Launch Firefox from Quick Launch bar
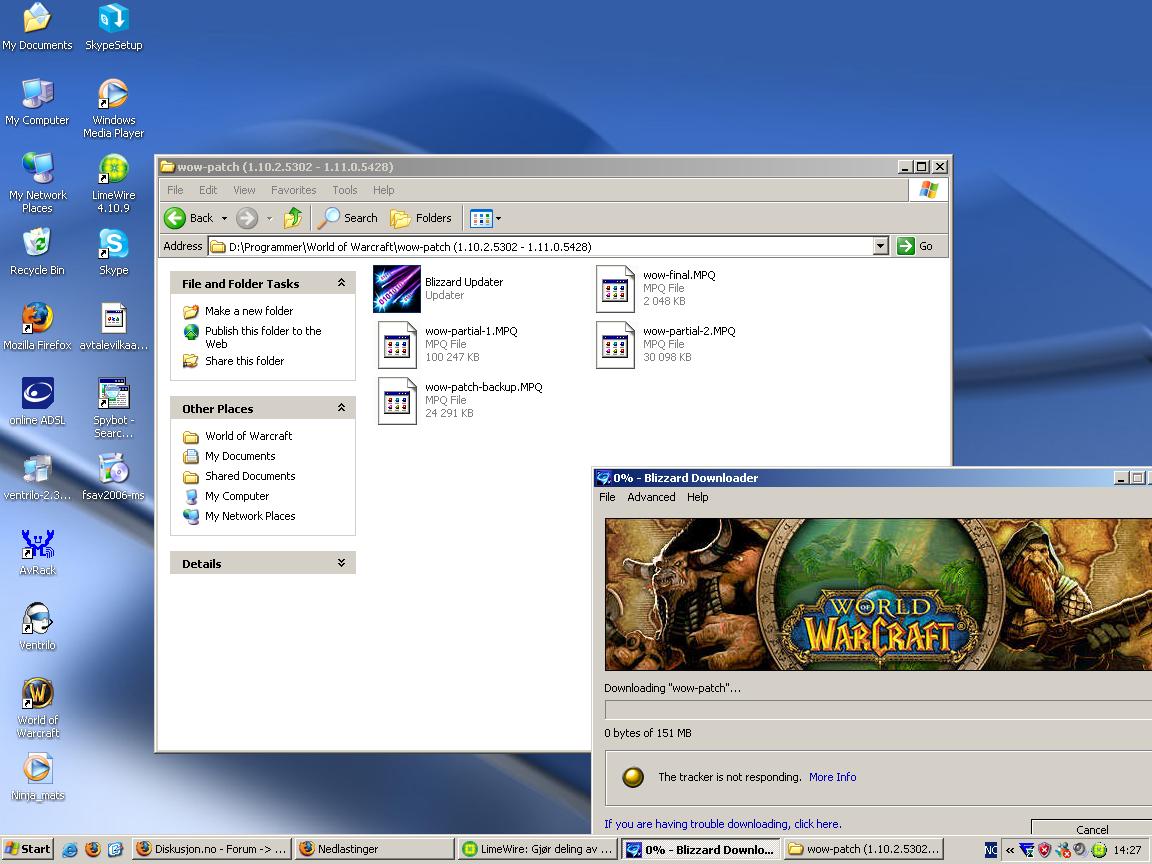 click(93, 849)
